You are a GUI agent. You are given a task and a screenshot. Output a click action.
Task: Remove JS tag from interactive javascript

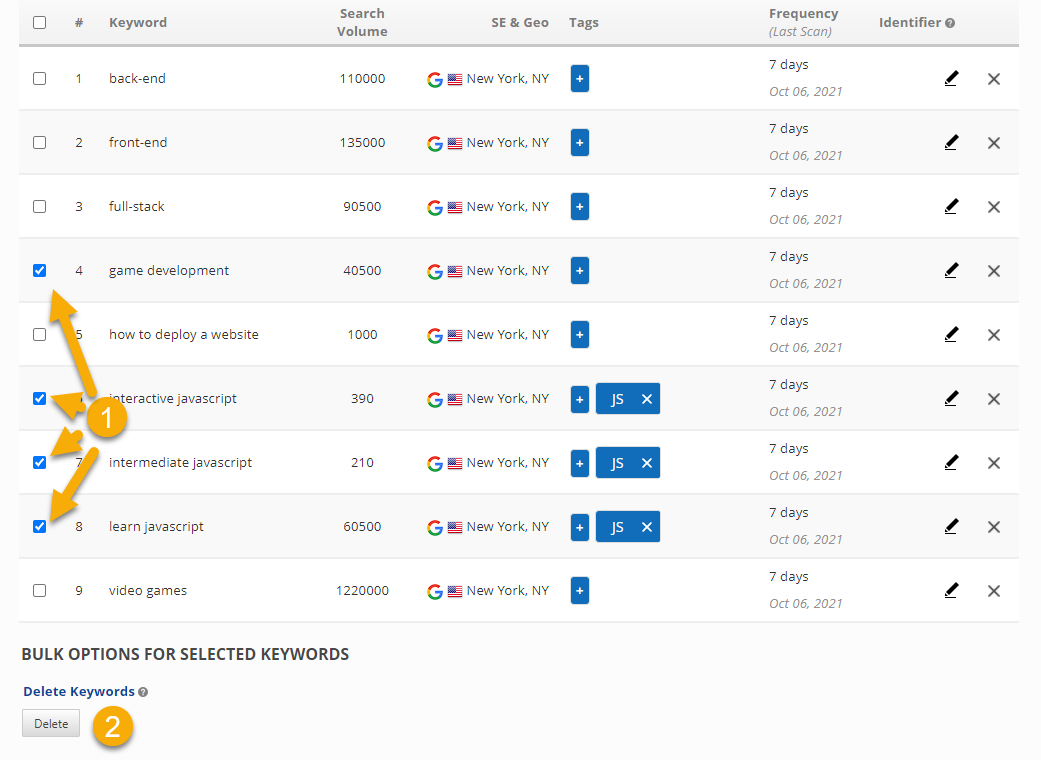click(x=647, y=399)
